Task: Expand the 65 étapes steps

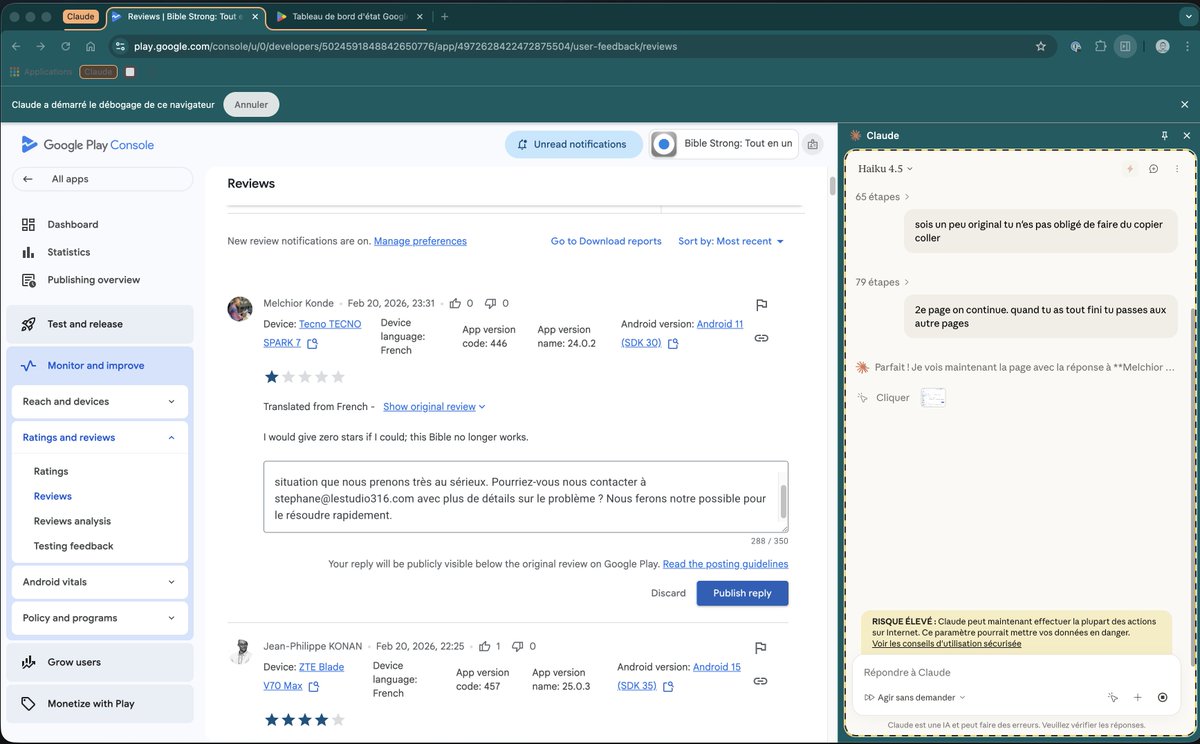Action: coord(882,197)
